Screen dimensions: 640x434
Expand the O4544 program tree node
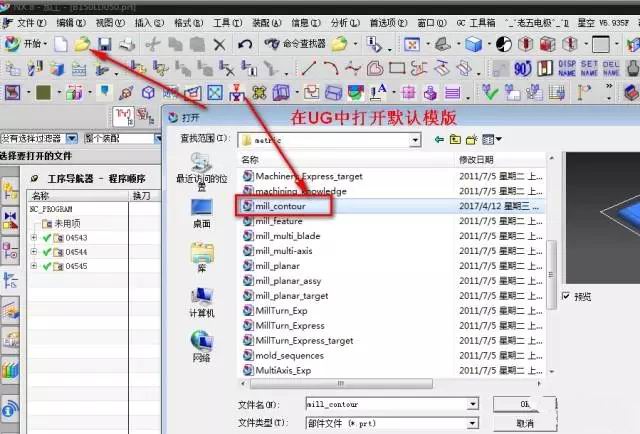pos(34,251)
